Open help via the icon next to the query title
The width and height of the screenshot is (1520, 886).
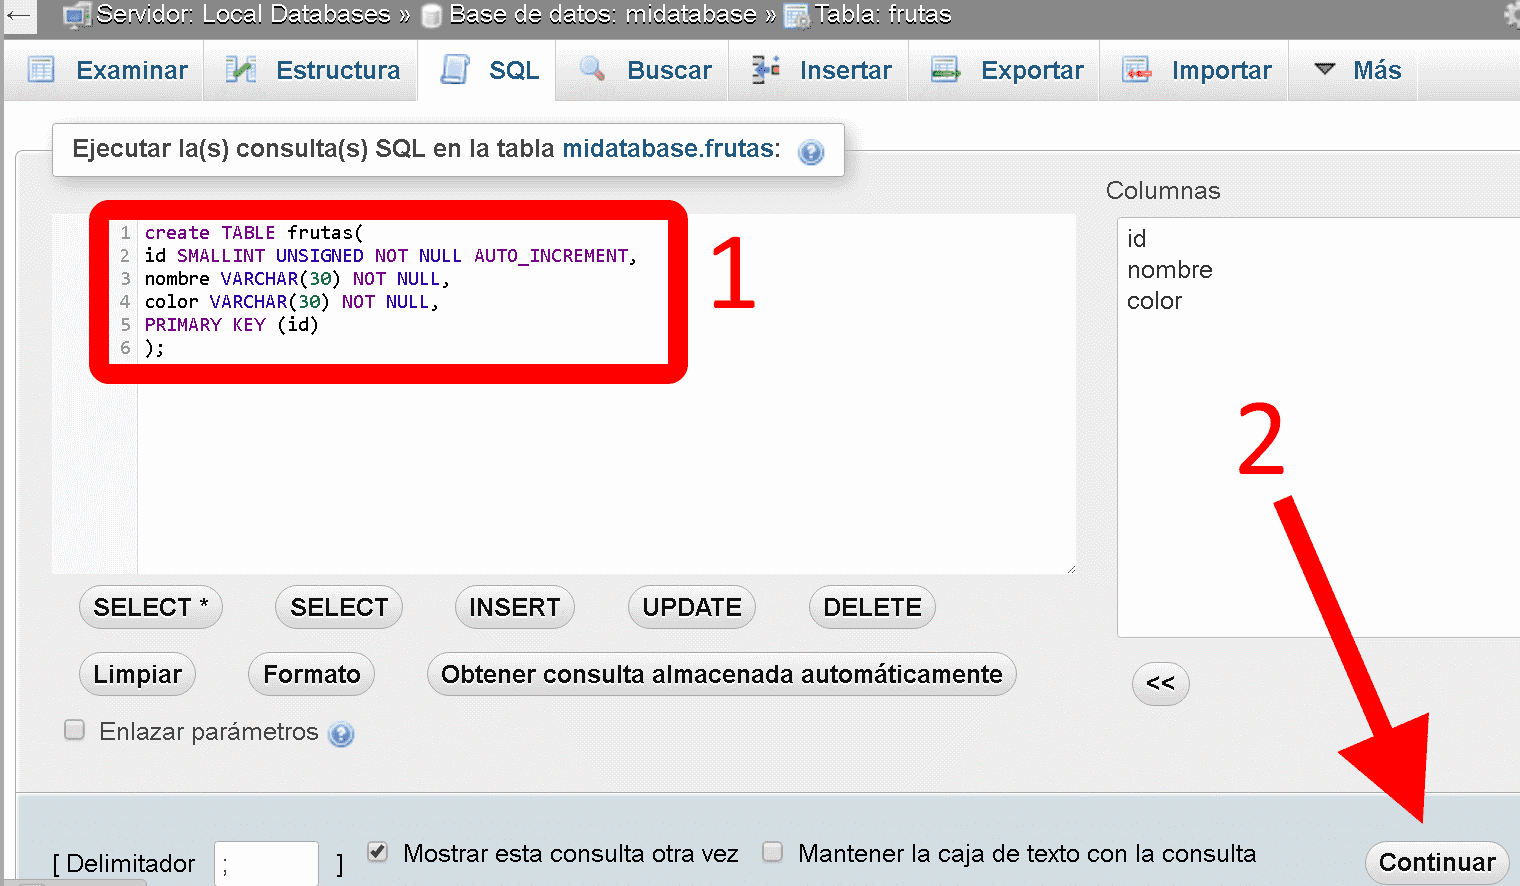[810, 152]
